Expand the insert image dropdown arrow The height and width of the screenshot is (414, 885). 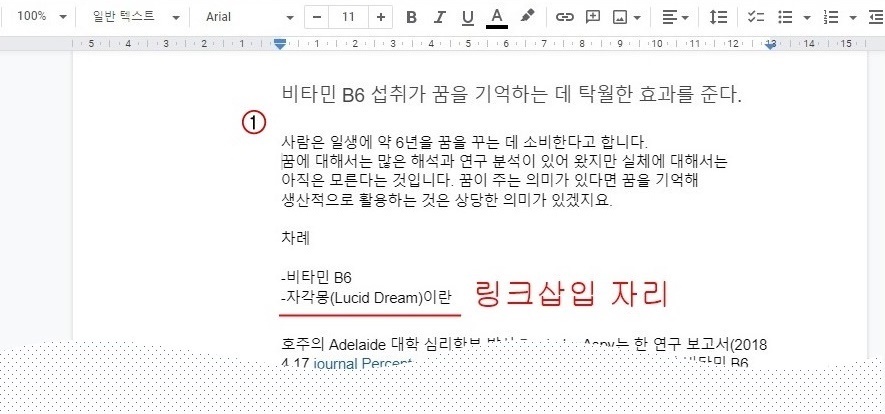637,17
